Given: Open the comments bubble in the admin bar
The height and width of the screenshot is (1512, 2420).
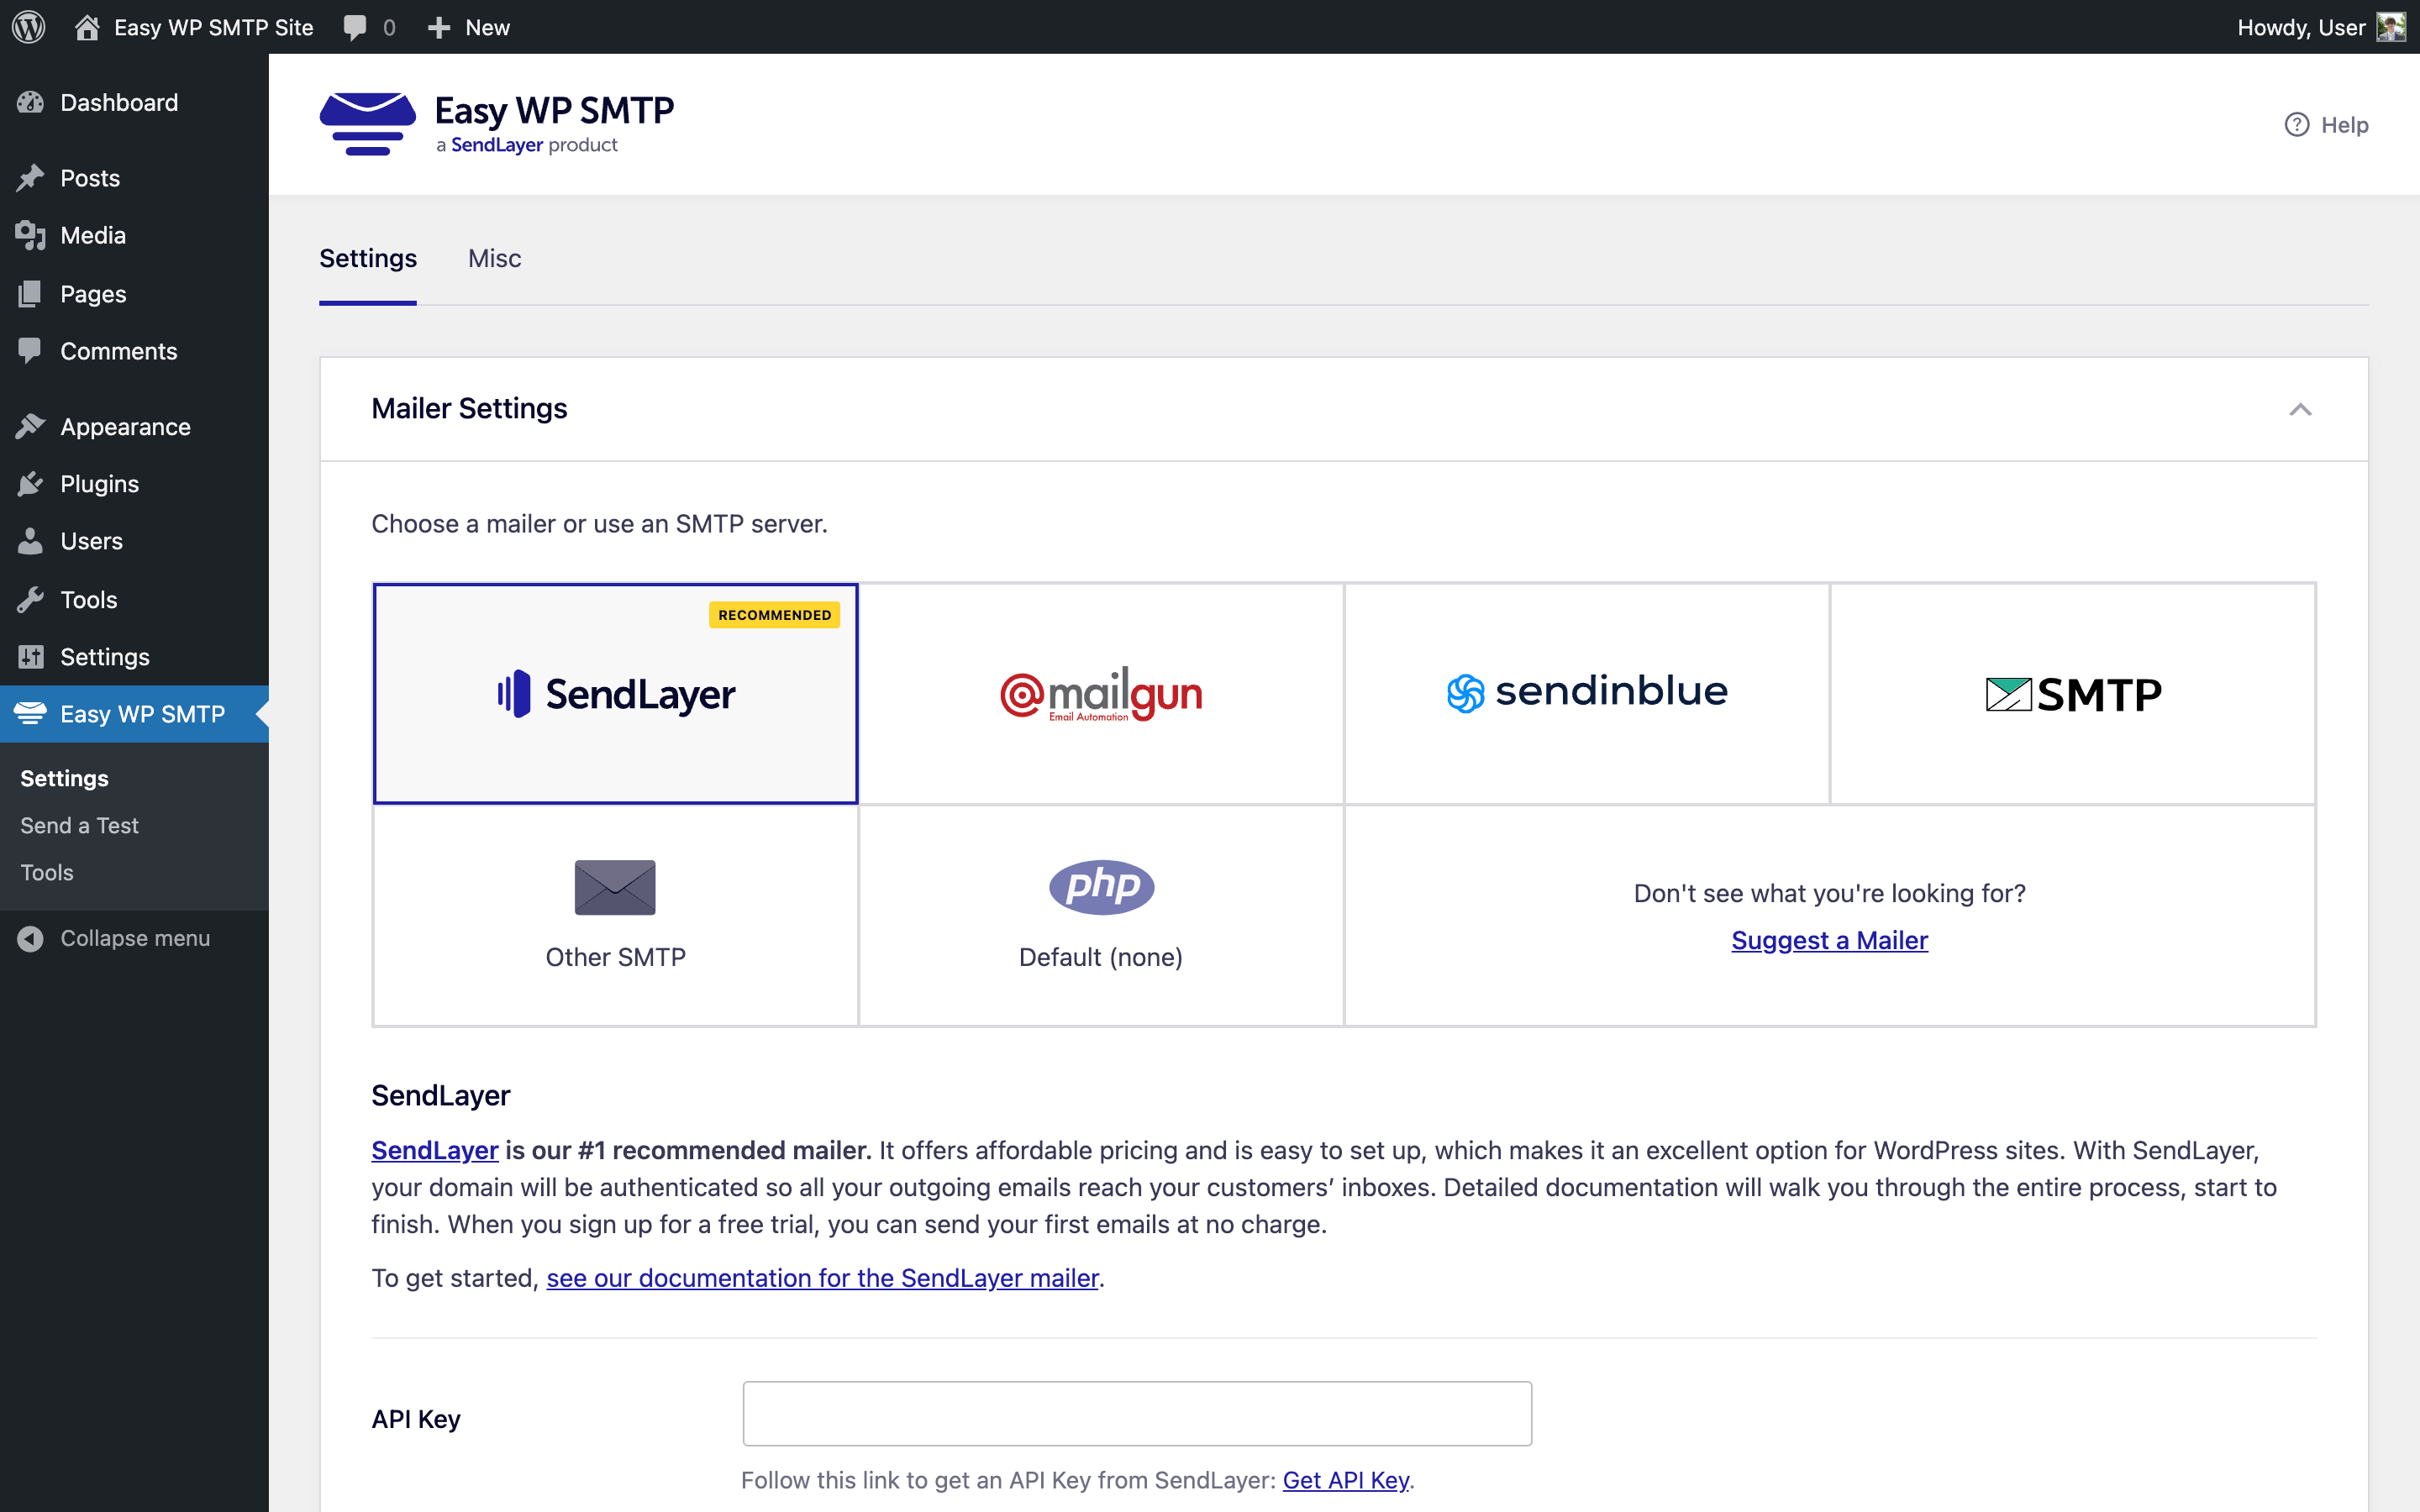Looking at the screenshot, I should 355,28.
